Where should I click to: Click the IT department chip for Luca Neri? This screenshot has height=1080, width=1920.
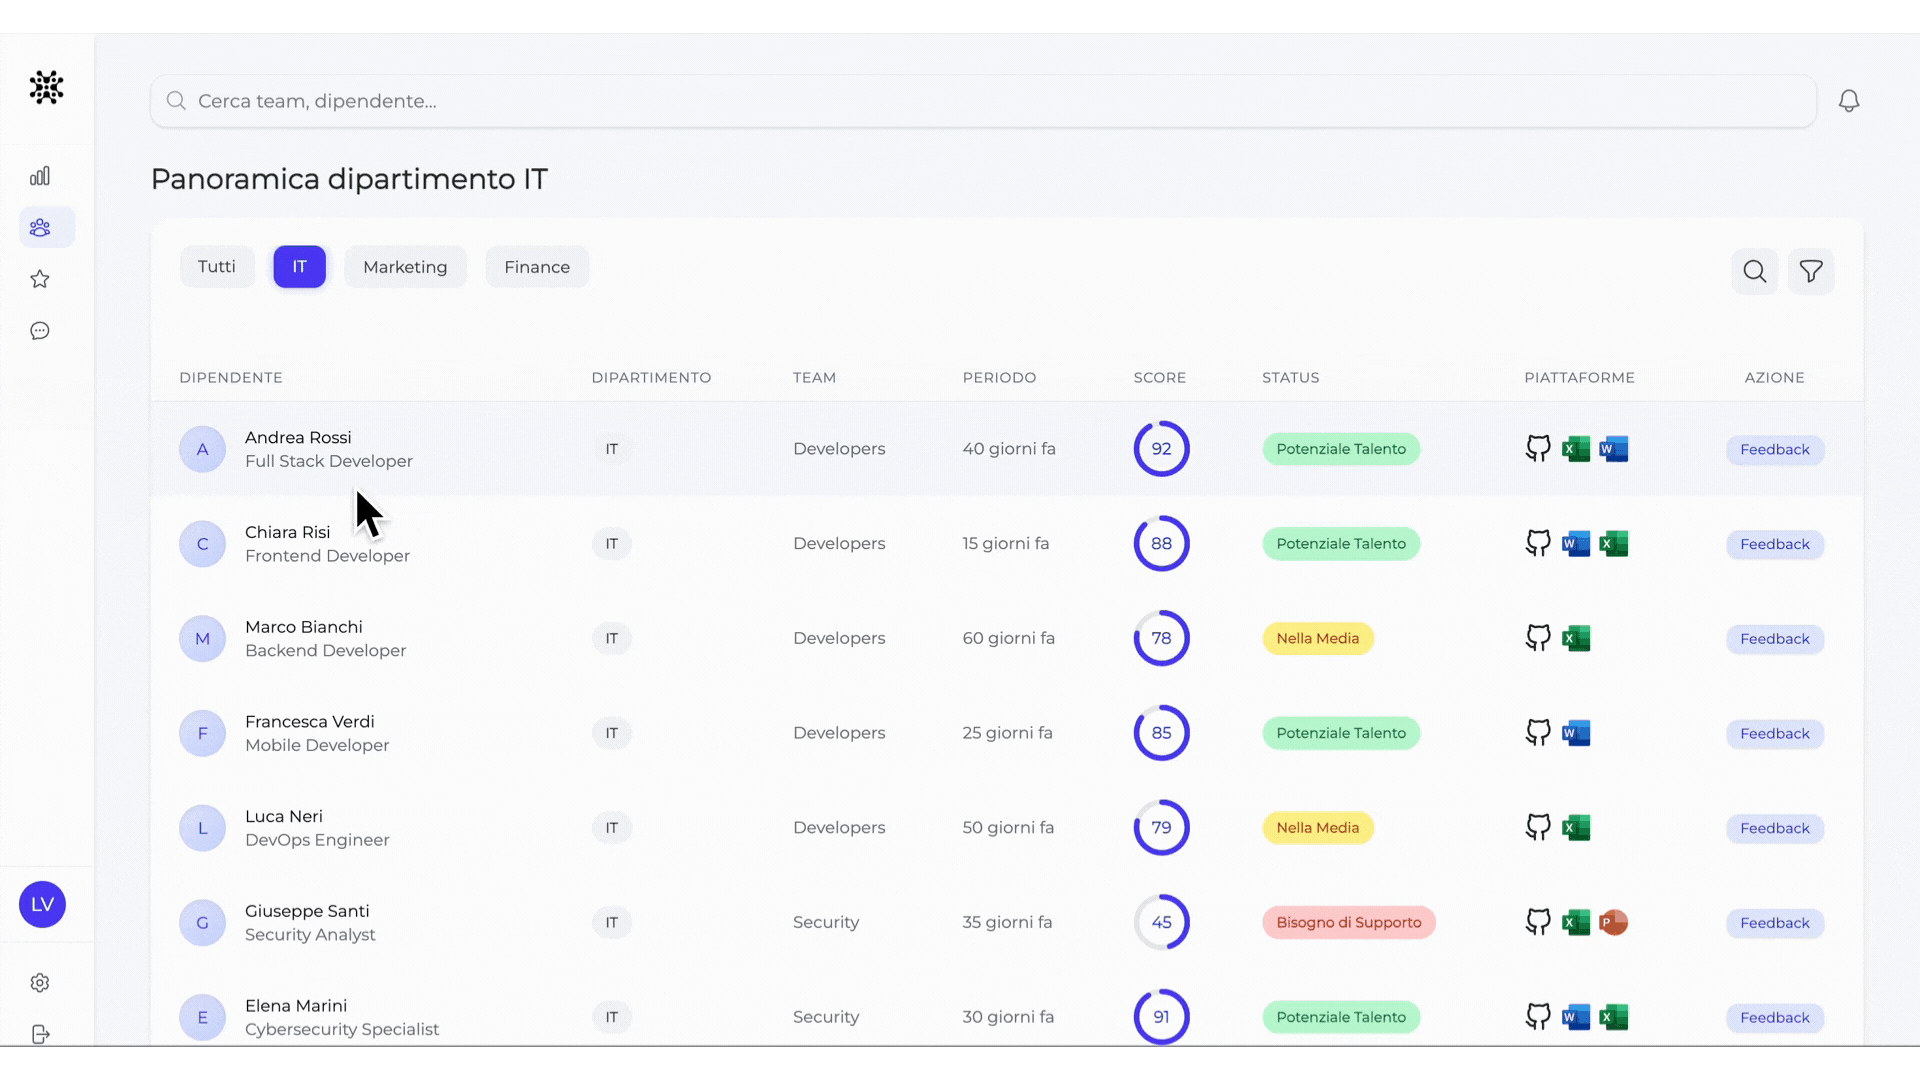point(612,828)
